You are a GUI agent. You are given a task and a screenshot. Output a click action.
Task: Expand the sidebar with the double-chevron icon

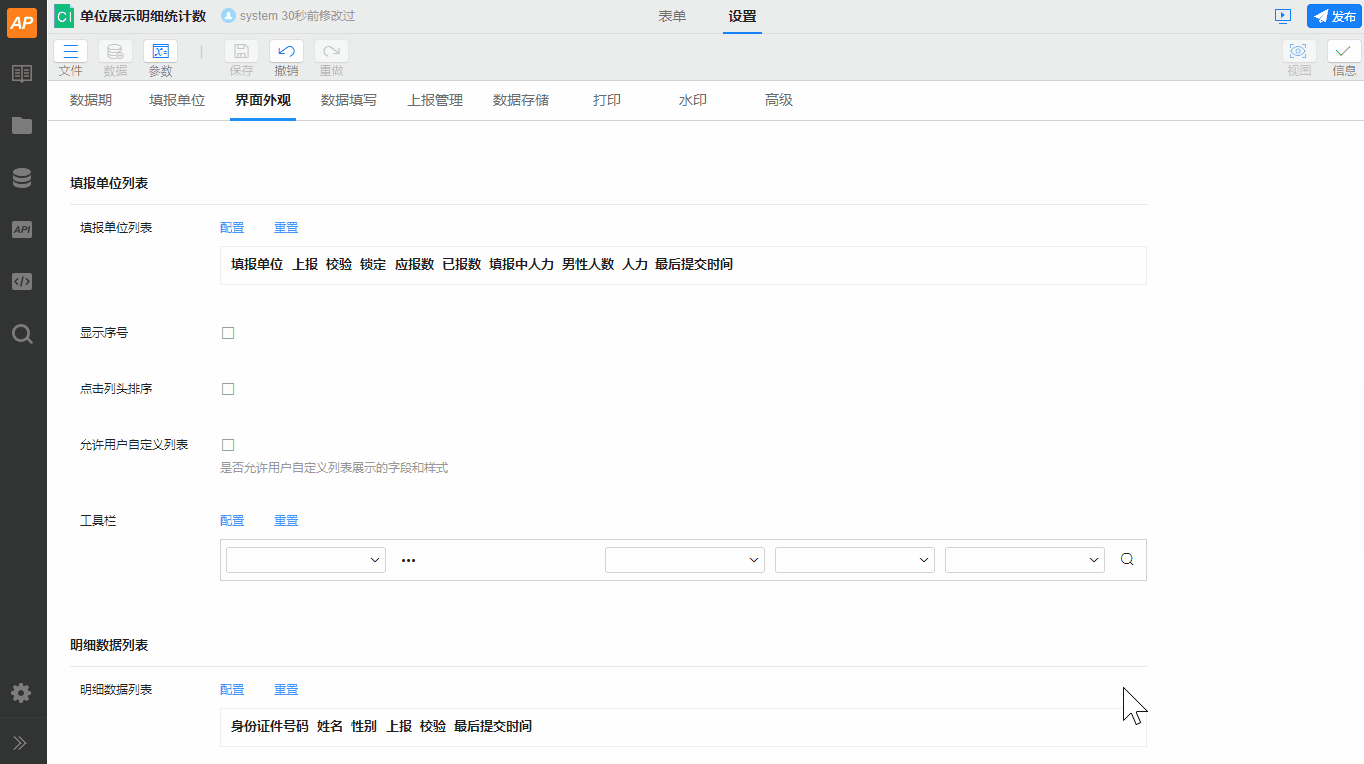click(20, 743)
